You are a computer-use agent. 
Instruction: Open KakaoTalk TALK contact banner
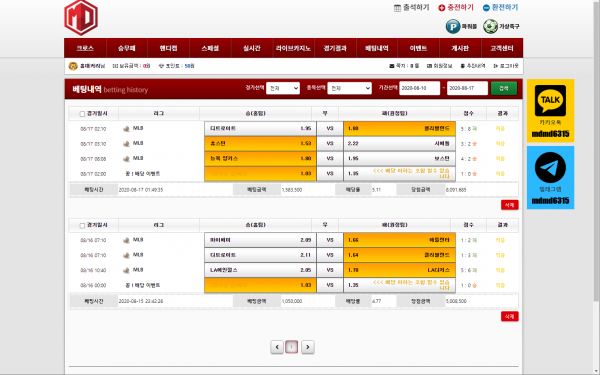pos(550,111)
